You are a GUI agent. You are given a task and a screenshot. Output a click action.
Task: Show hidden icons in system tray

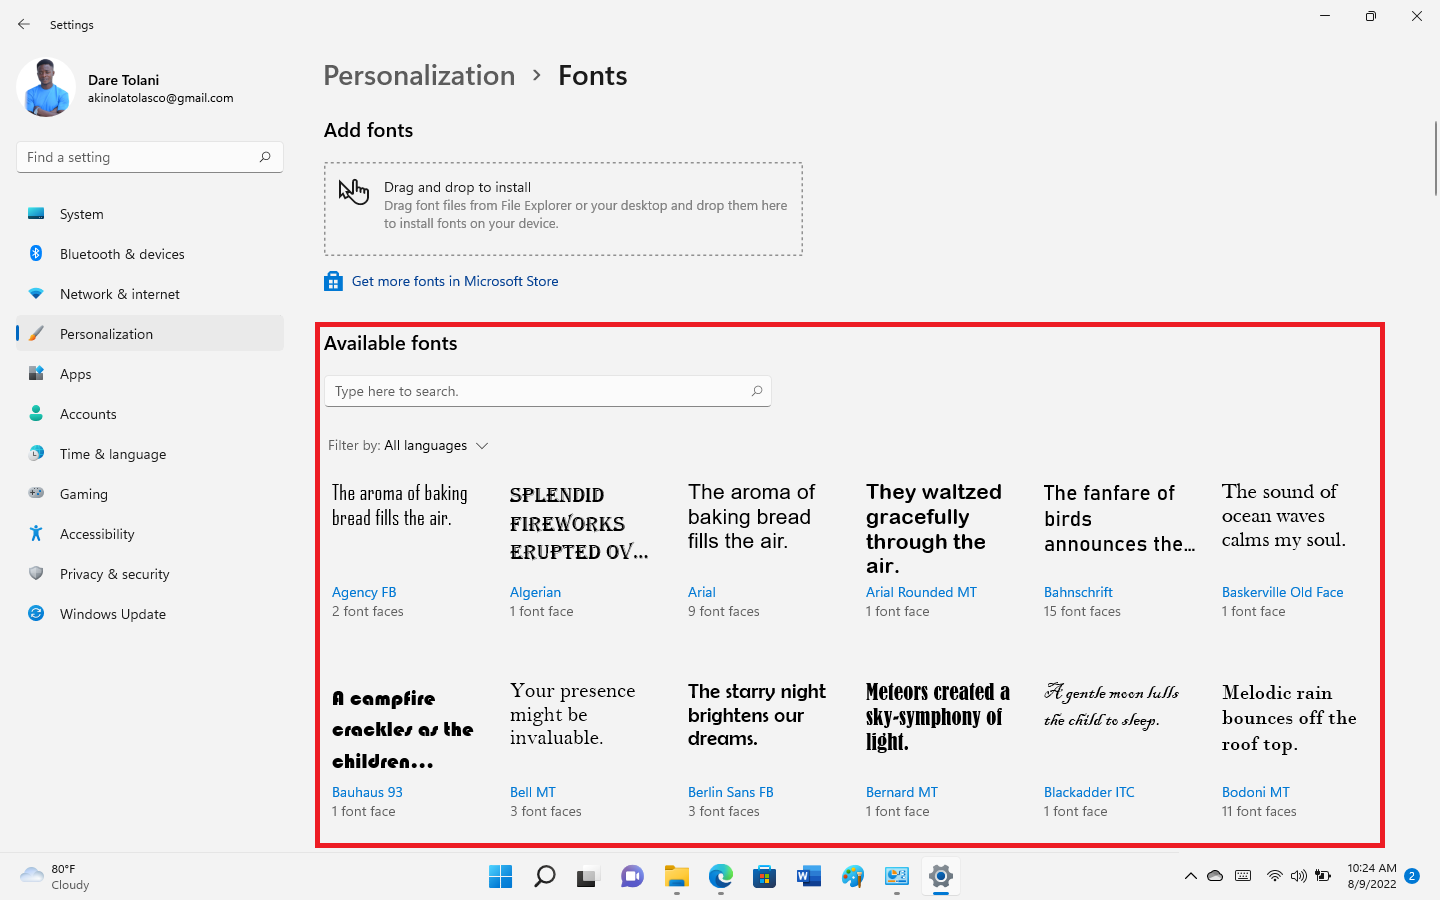[1190, 876]
